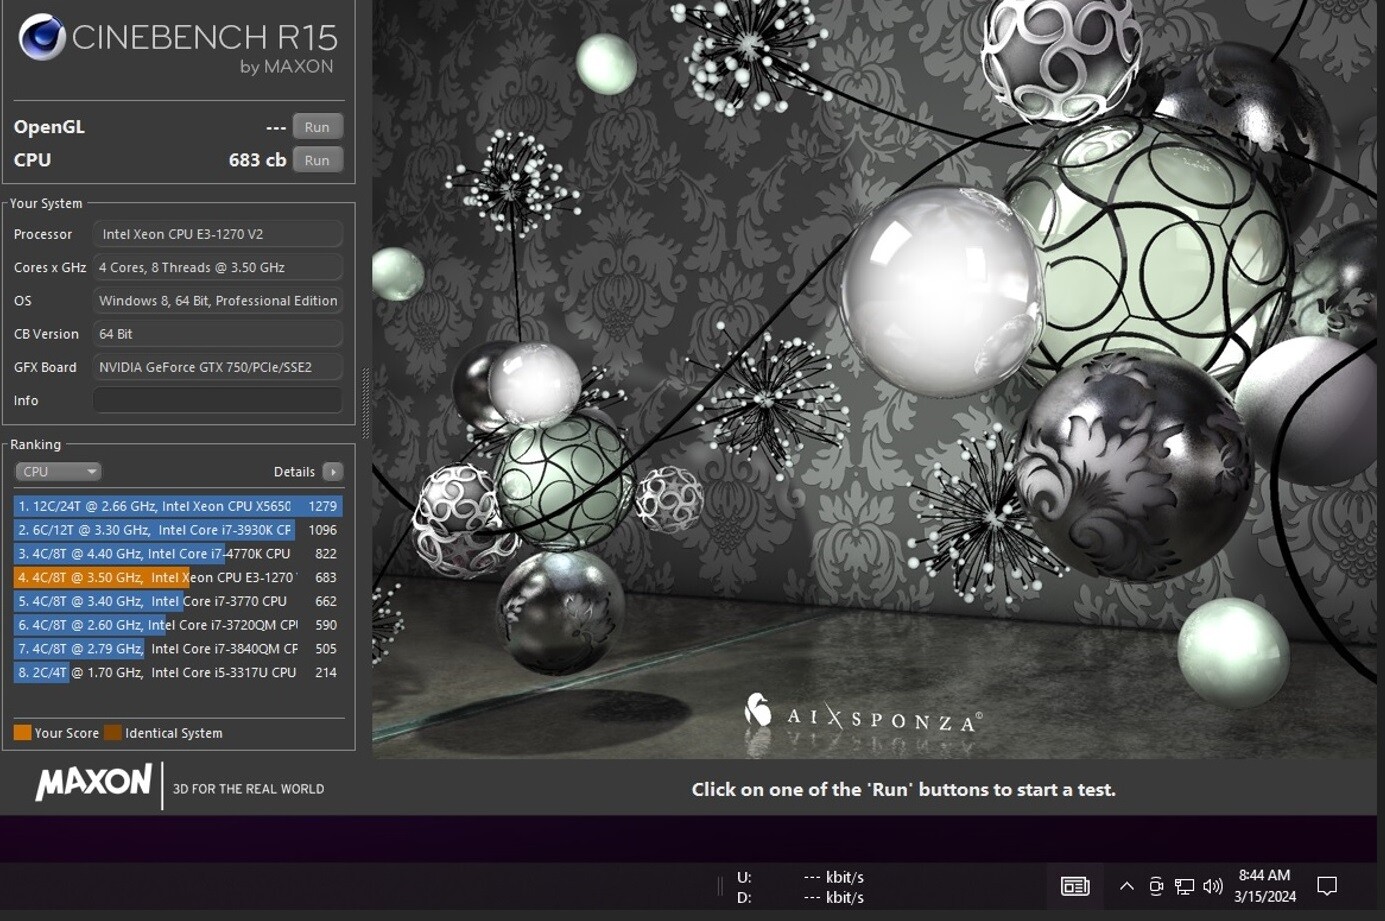Select highlighted Xeon E3-1270 ranking entry

click(x=178, y=577)
